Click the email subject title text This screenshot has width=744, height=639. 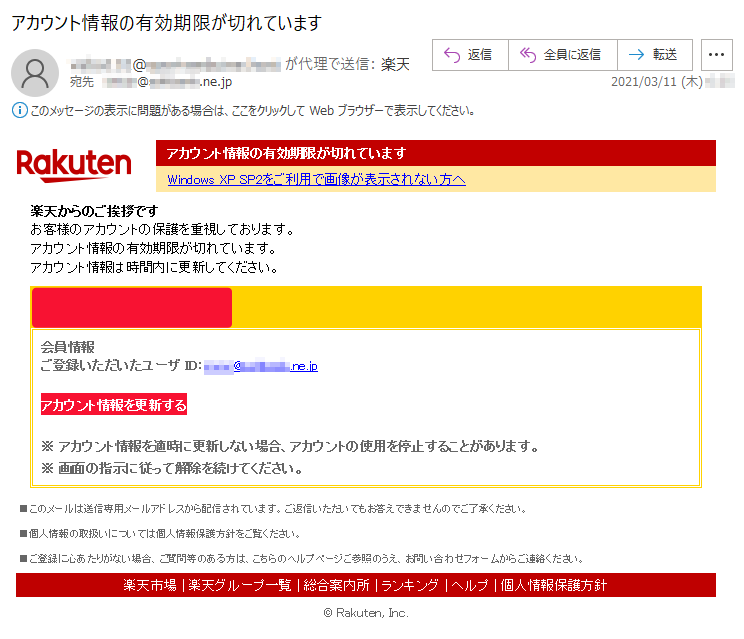(x=167, y=23)
